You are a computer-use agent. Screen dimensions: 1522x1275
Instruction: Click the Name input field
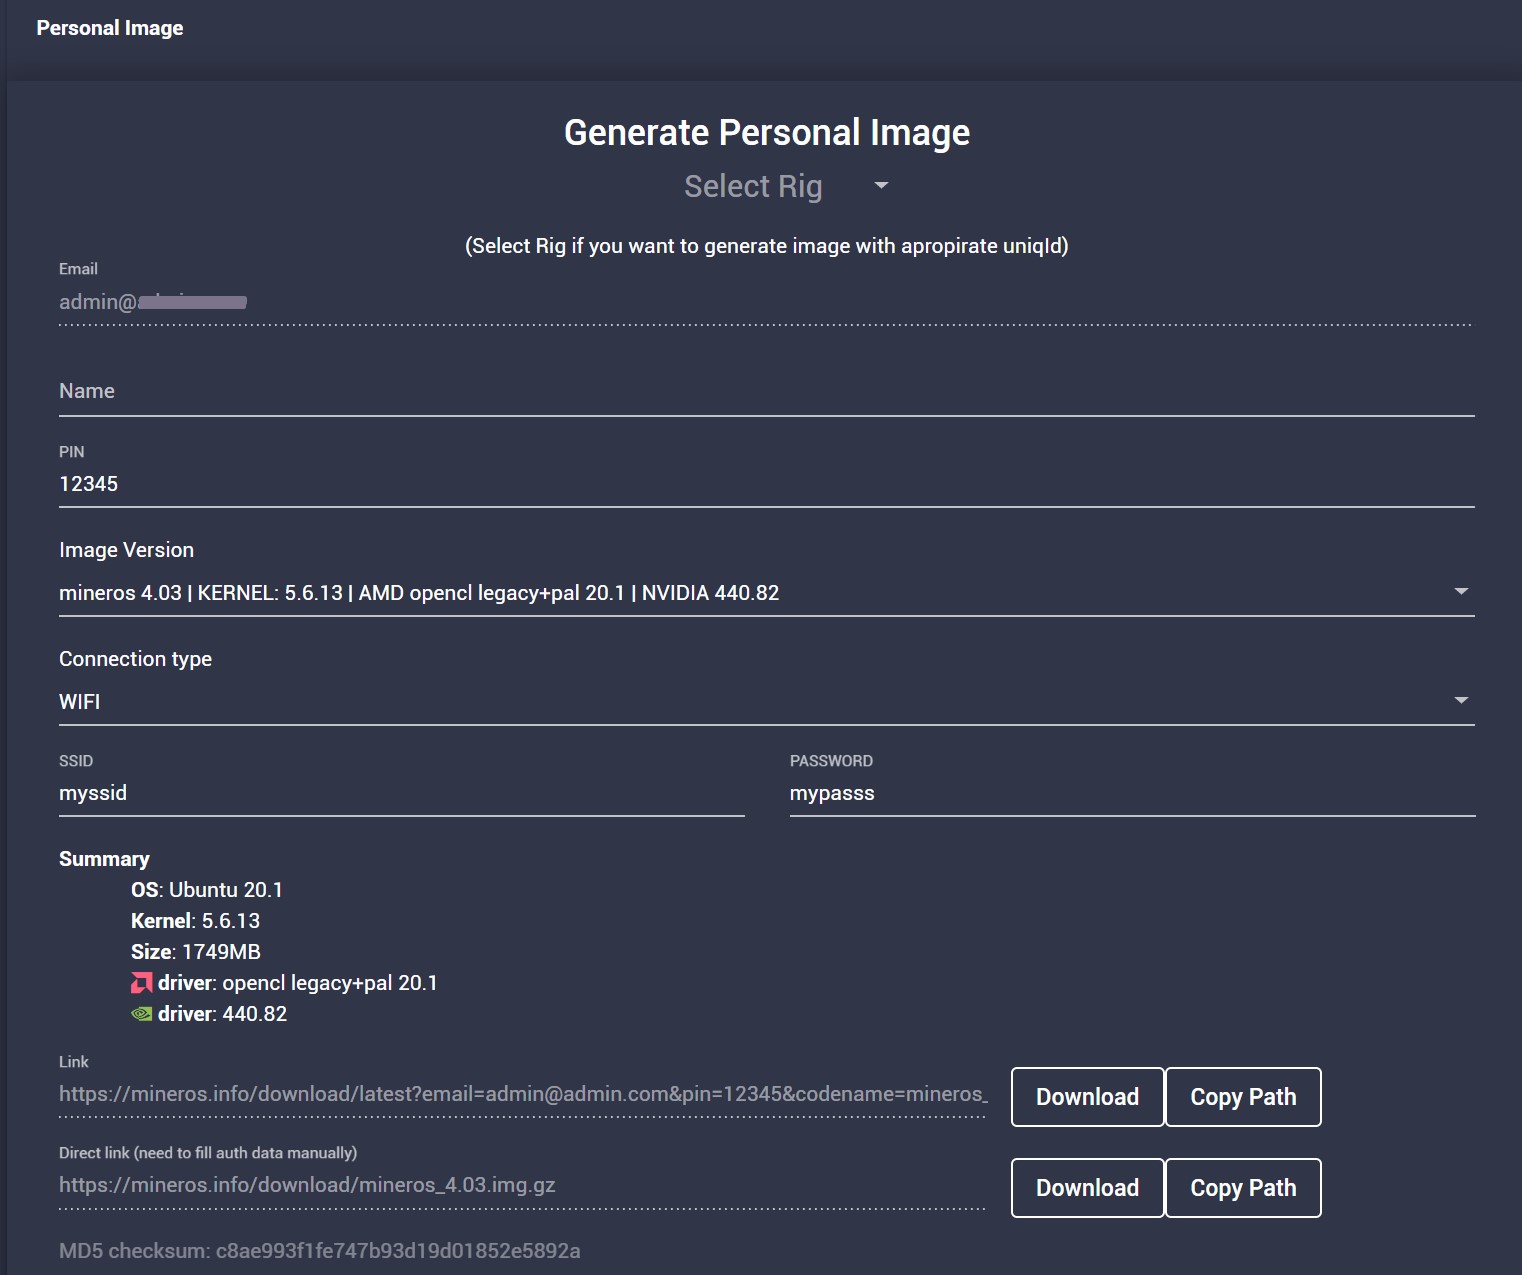(766, 392)
